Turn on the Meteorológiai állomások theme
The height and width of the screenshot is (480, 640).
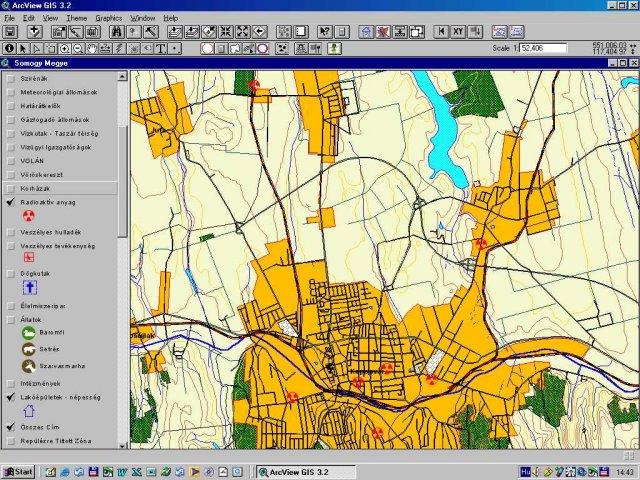(x=10, y=92)
